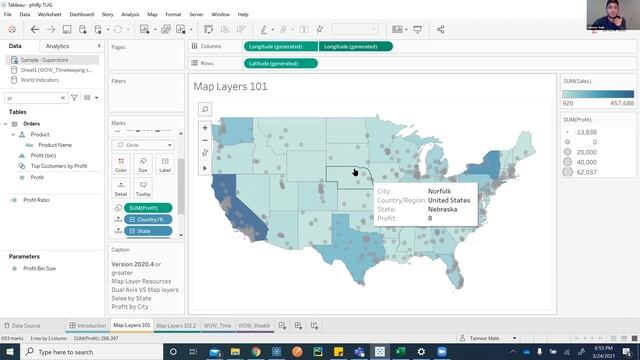Click the State pill in Marks
The width and height of the screenshot is (640, 360).
148,231
